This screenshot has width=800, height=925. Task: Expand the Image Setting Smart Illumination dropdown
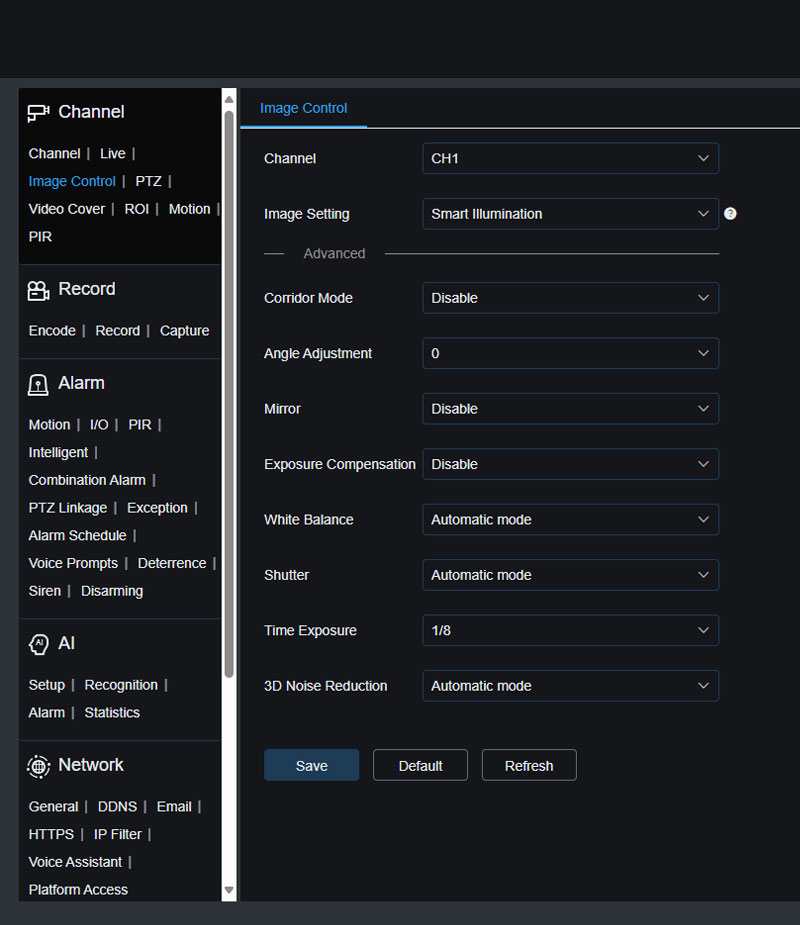click(570, 214)
